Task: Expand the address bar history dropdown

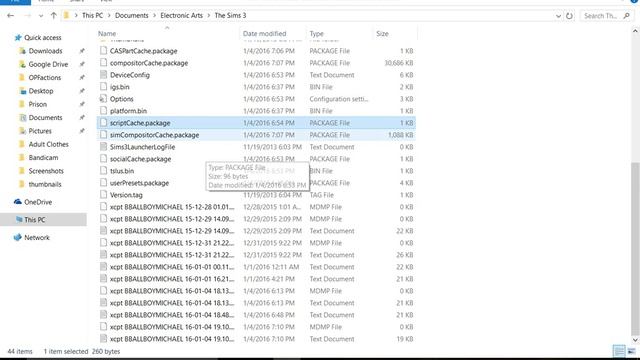Action: (x=558, y=16)
